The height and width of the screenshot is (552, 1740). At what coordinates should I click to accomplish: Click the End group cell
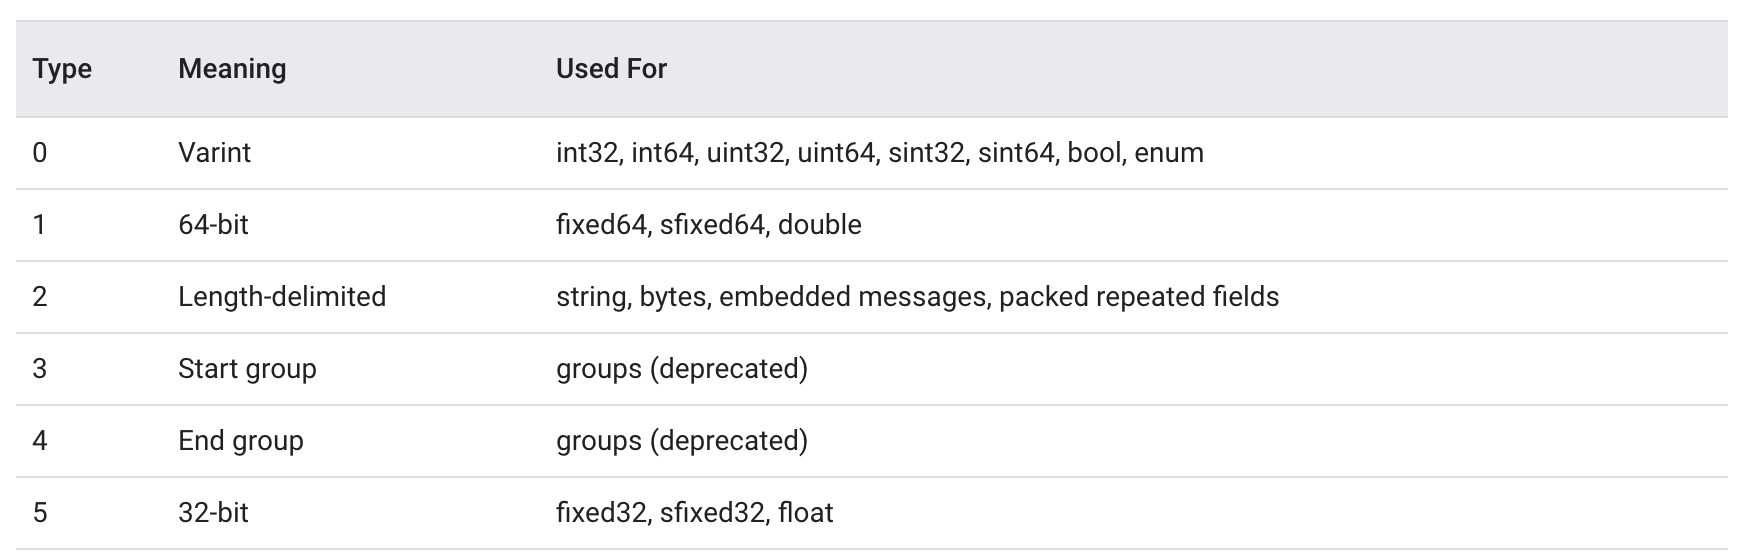(240, 441)
